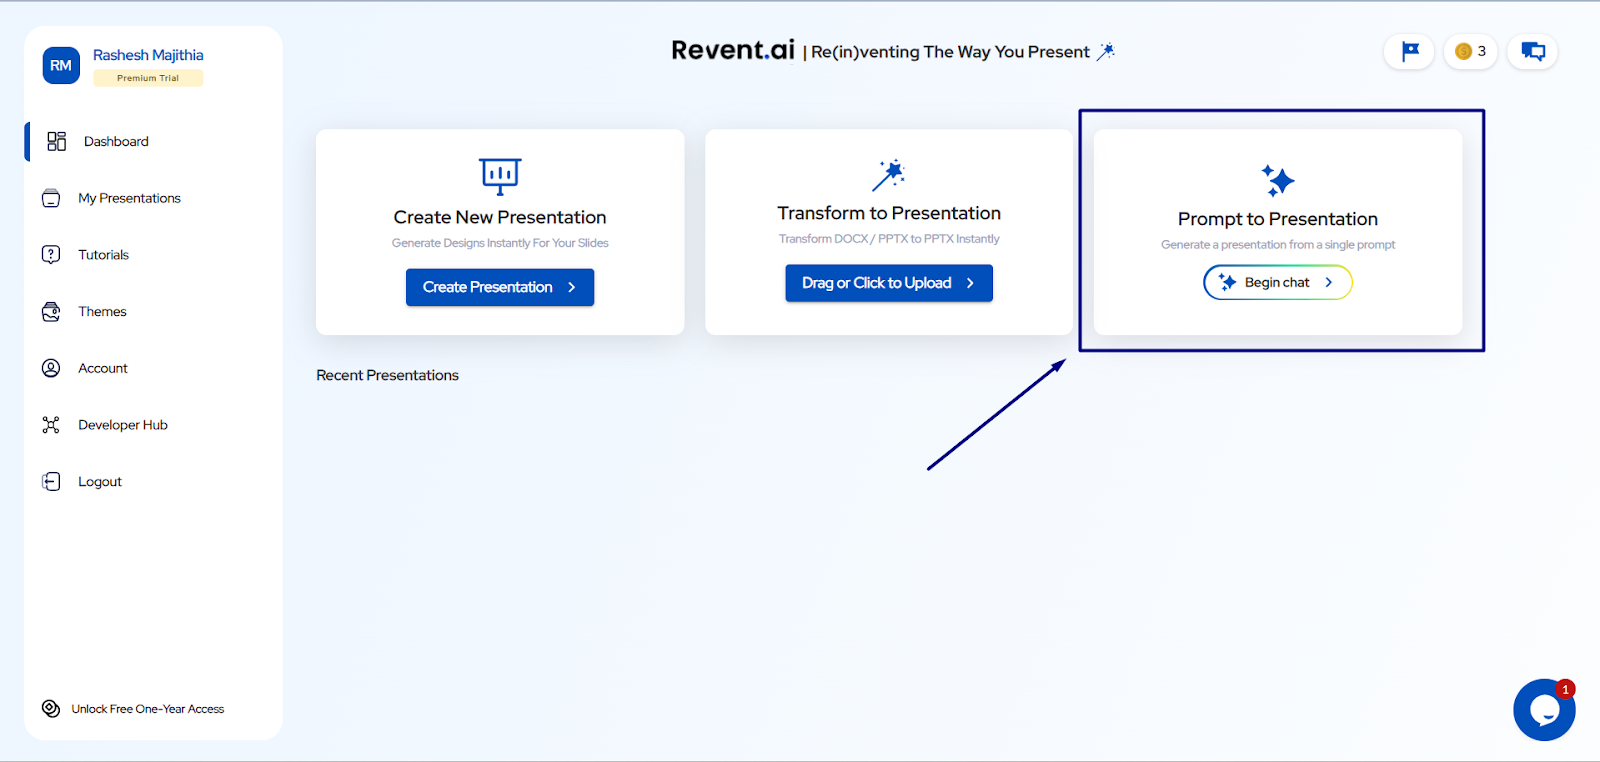Viewport: 1600px width, 762px height.
Task: Log out using the Logout item
Action: 99,482
